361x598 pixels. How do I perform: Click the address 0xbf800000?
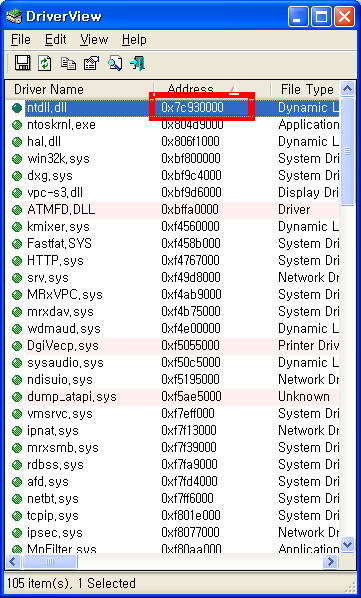click(191, 159)
